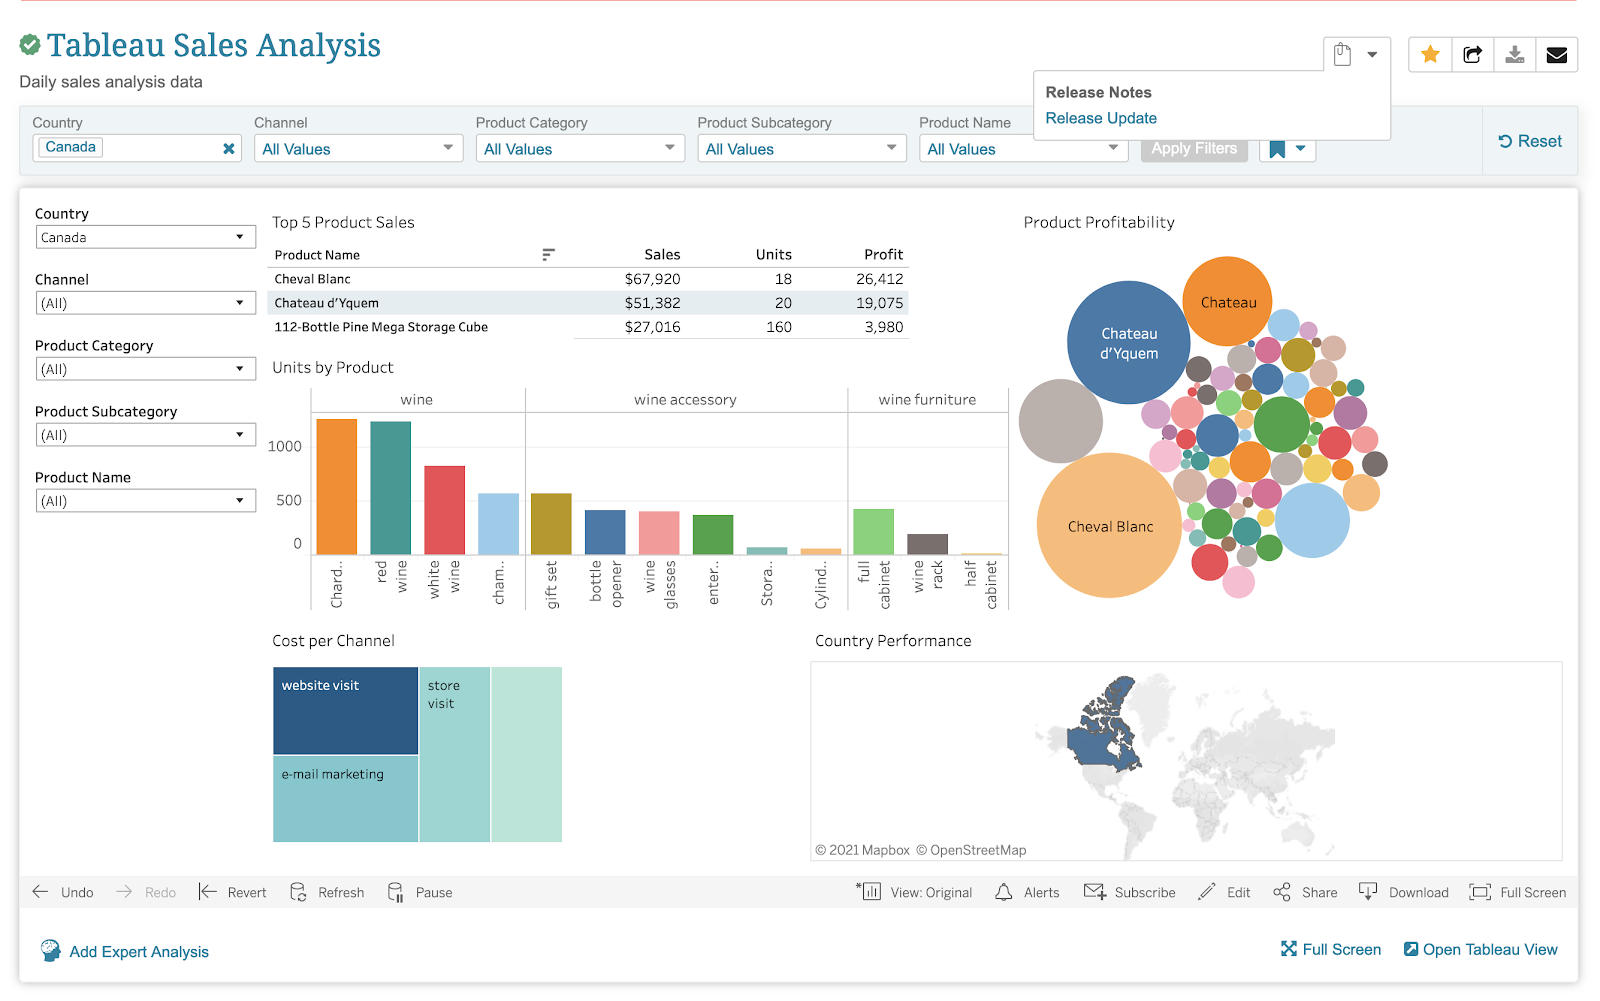Expand the Channel All Values filter

click(358, 148)
